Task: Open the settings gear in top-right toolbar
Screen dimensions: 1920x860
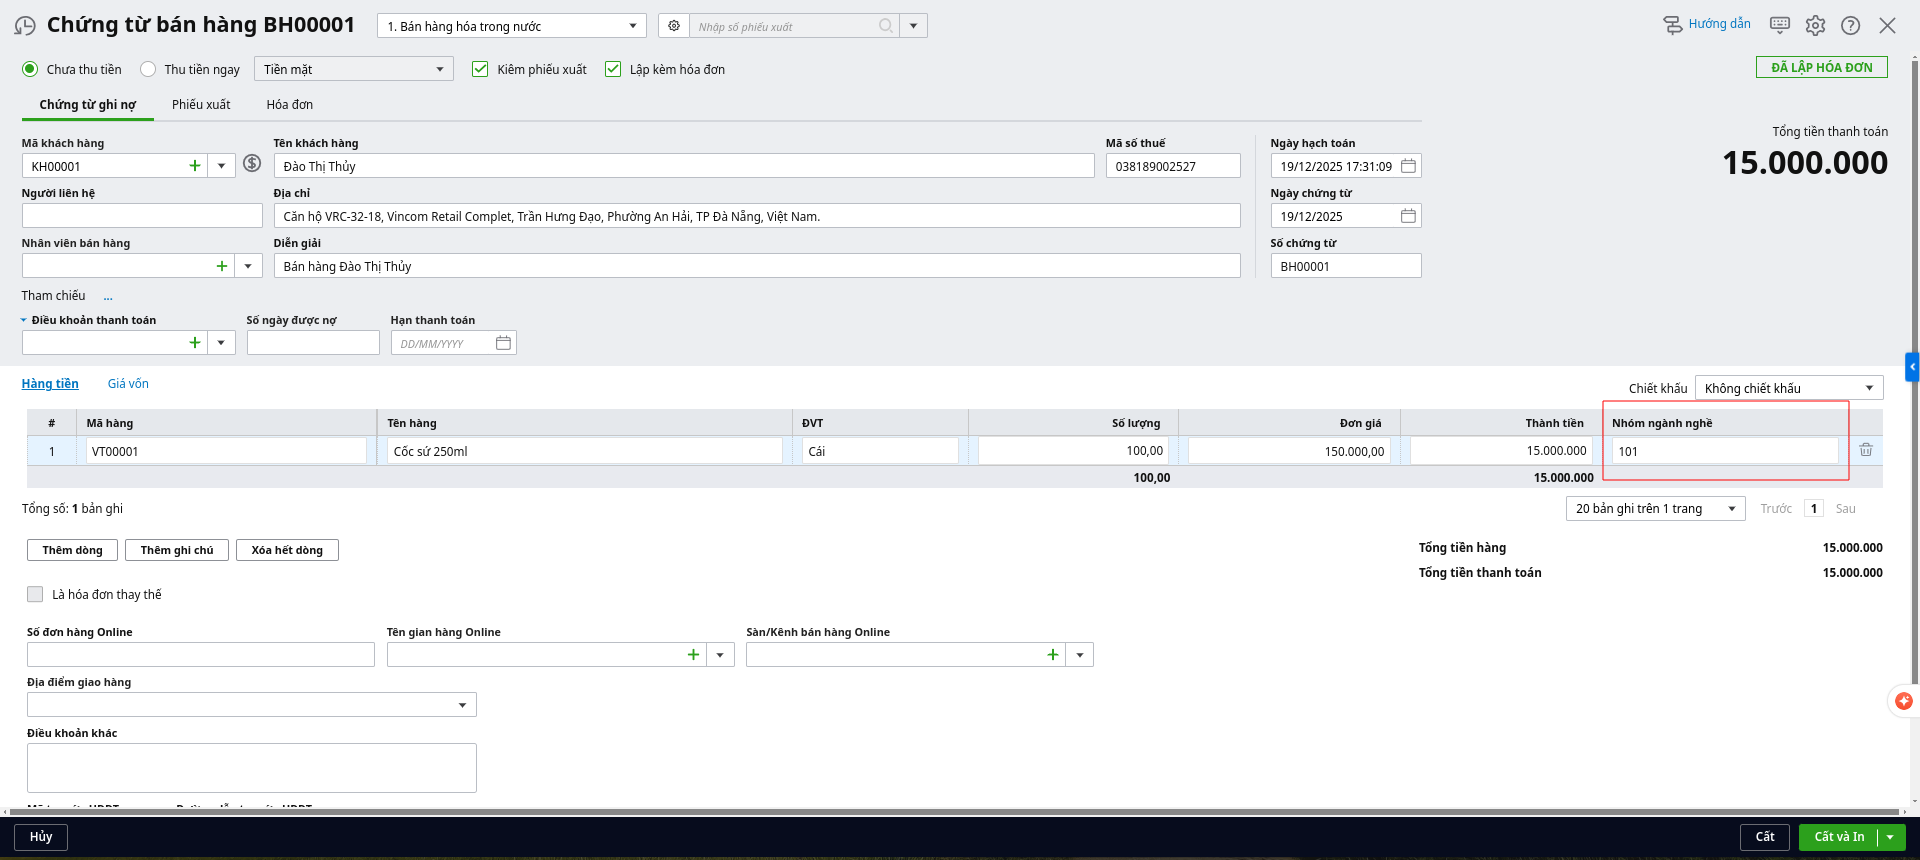Action: click(1815, 26)
